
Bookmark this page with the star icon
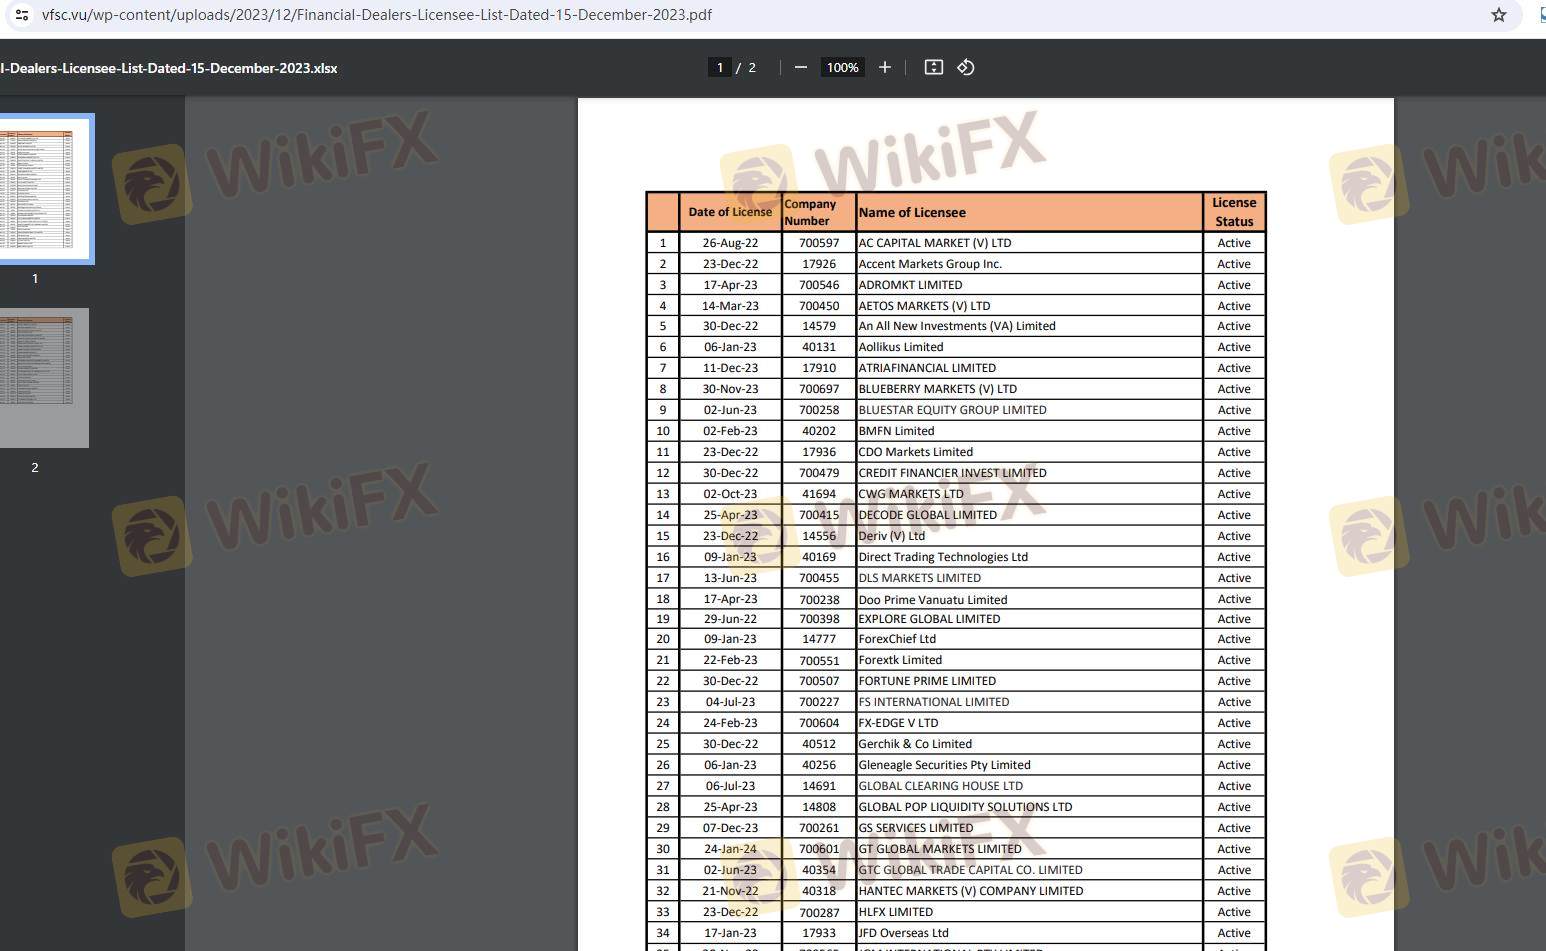1498,15
